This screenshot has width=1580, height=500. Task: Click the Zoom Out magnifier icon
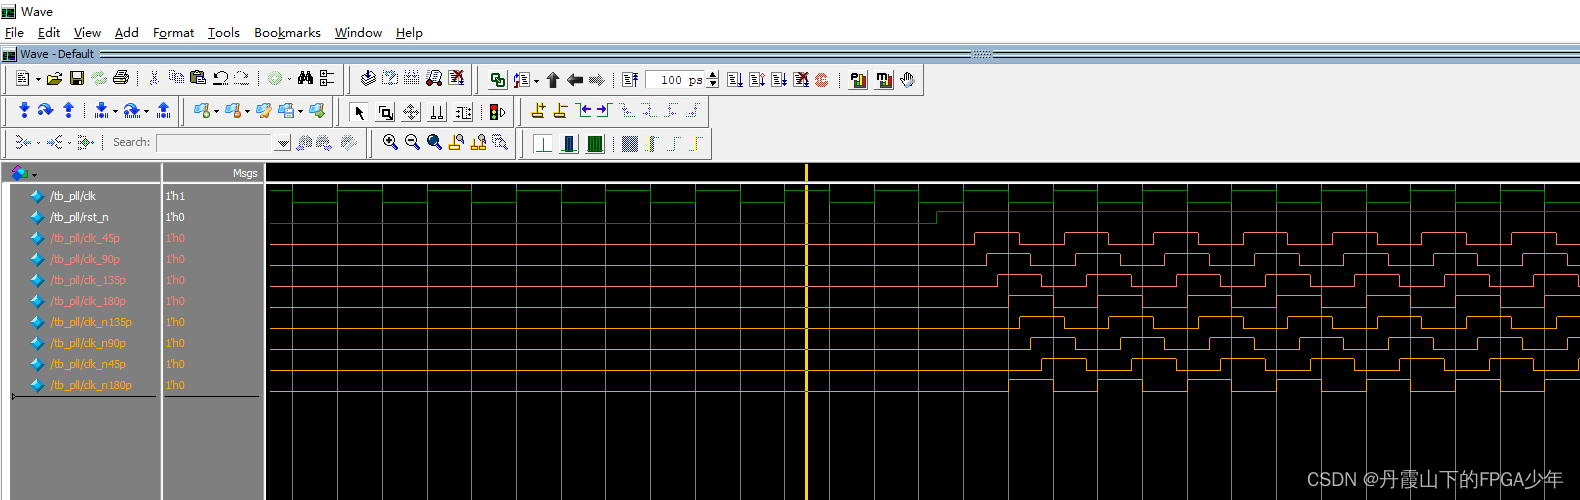[412, 143]
